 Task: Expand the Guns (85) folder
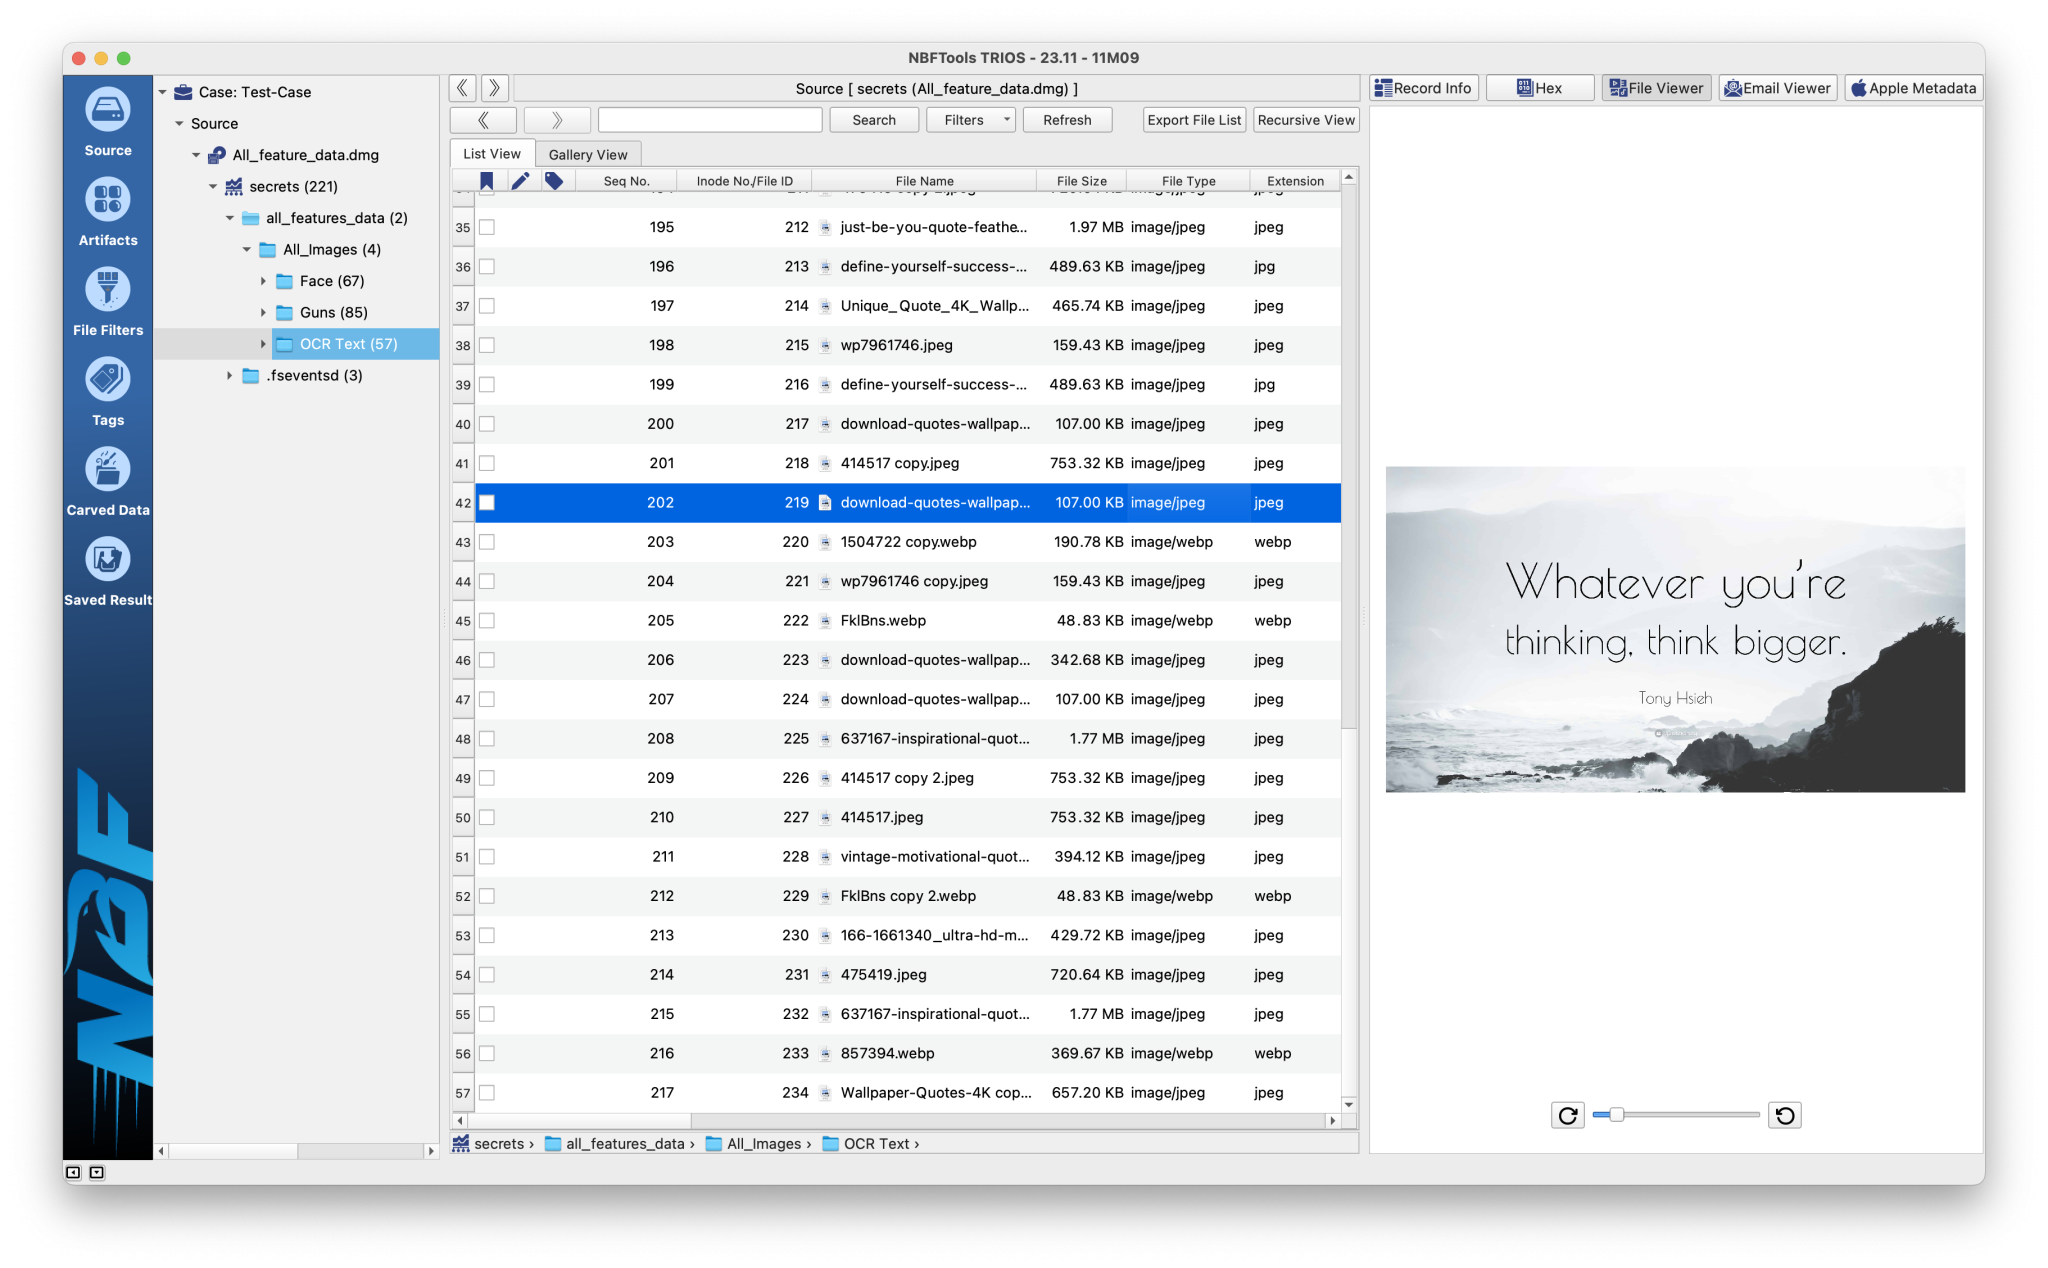pos(263,312)
